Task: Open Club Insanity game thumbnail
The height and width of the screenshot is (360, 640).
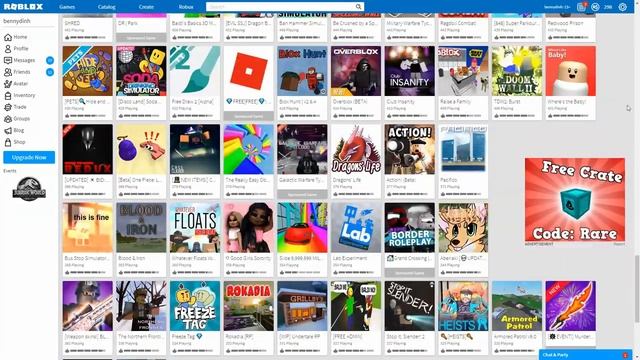Action: (x=409, y=71)
